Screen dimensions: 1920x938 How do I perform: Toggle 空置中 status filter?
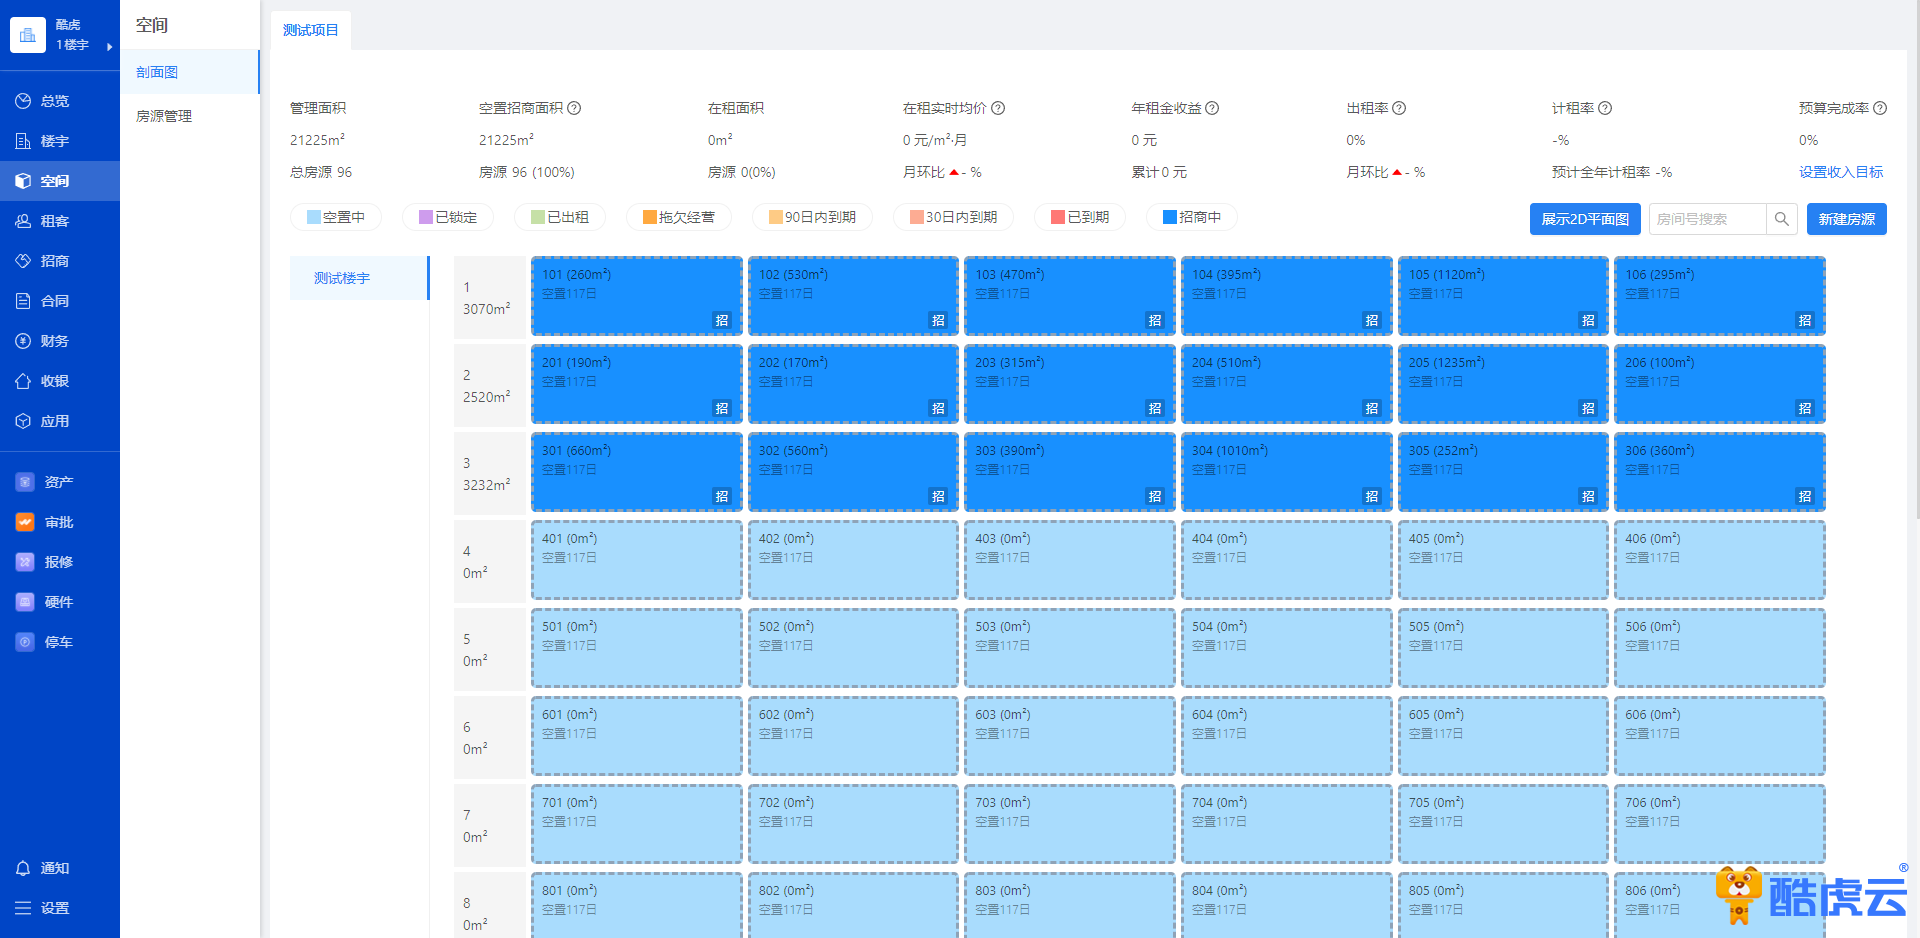336,217
